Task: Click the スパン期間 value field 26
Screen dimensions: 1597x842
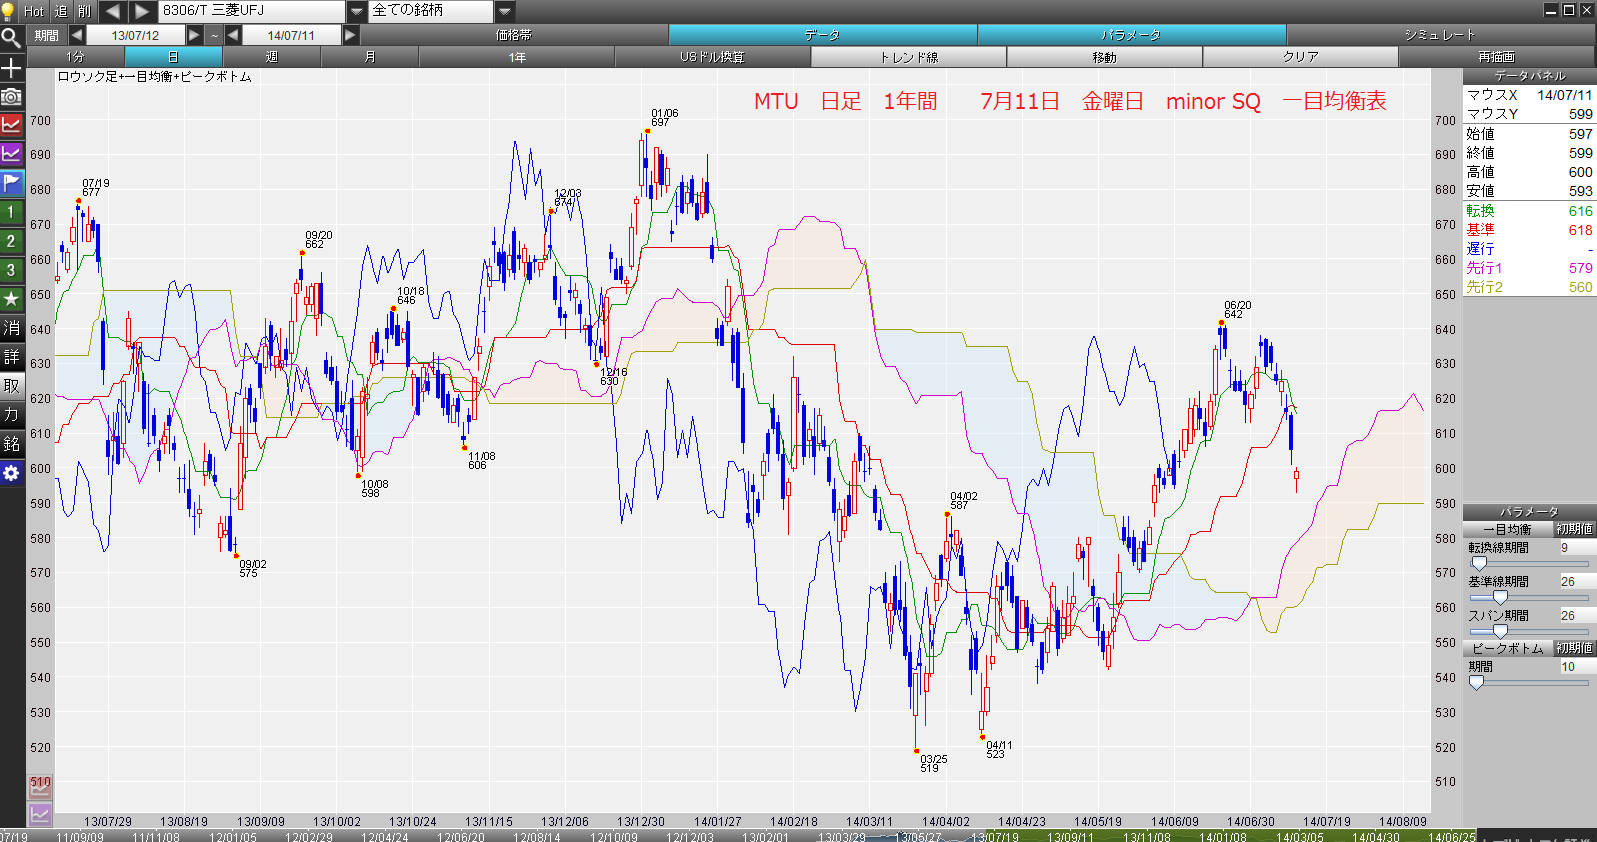Action: click(1577, 615)
